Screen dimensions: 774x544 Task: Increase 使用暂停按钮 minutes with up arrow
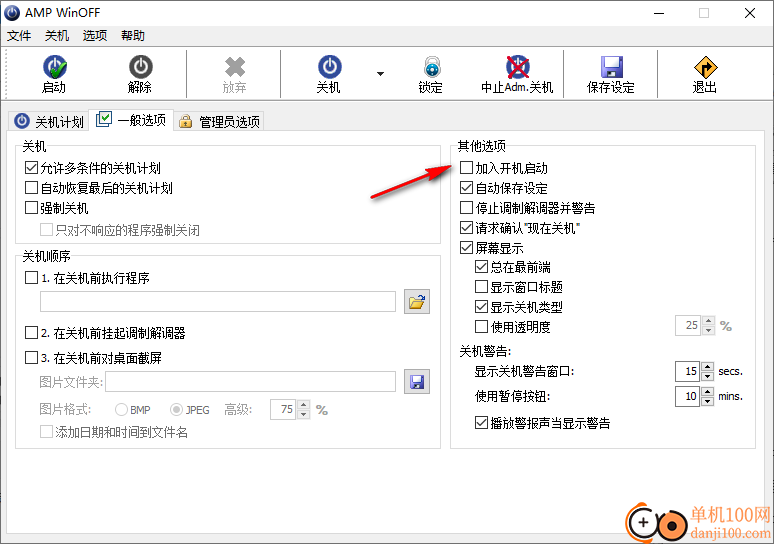(x=707, y=392)
